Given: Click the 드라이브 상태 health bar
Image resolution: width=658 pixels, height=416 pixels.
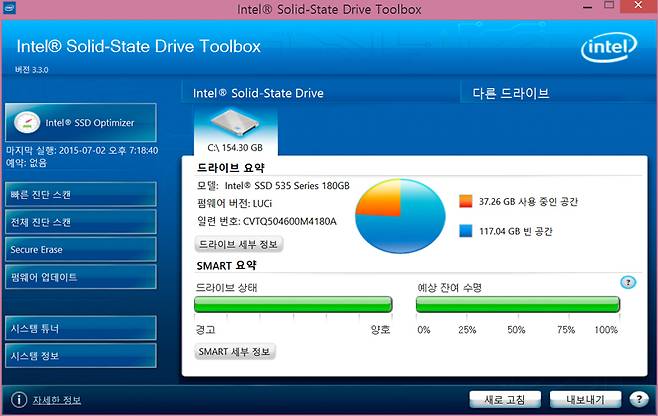Looking at the screenshot, I should point(293,304).
